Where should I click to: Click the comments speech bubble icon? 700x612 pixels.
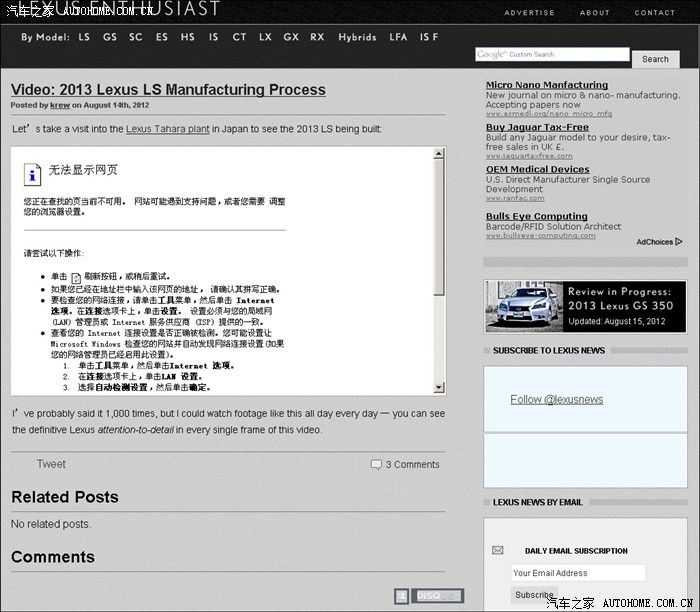376,464
